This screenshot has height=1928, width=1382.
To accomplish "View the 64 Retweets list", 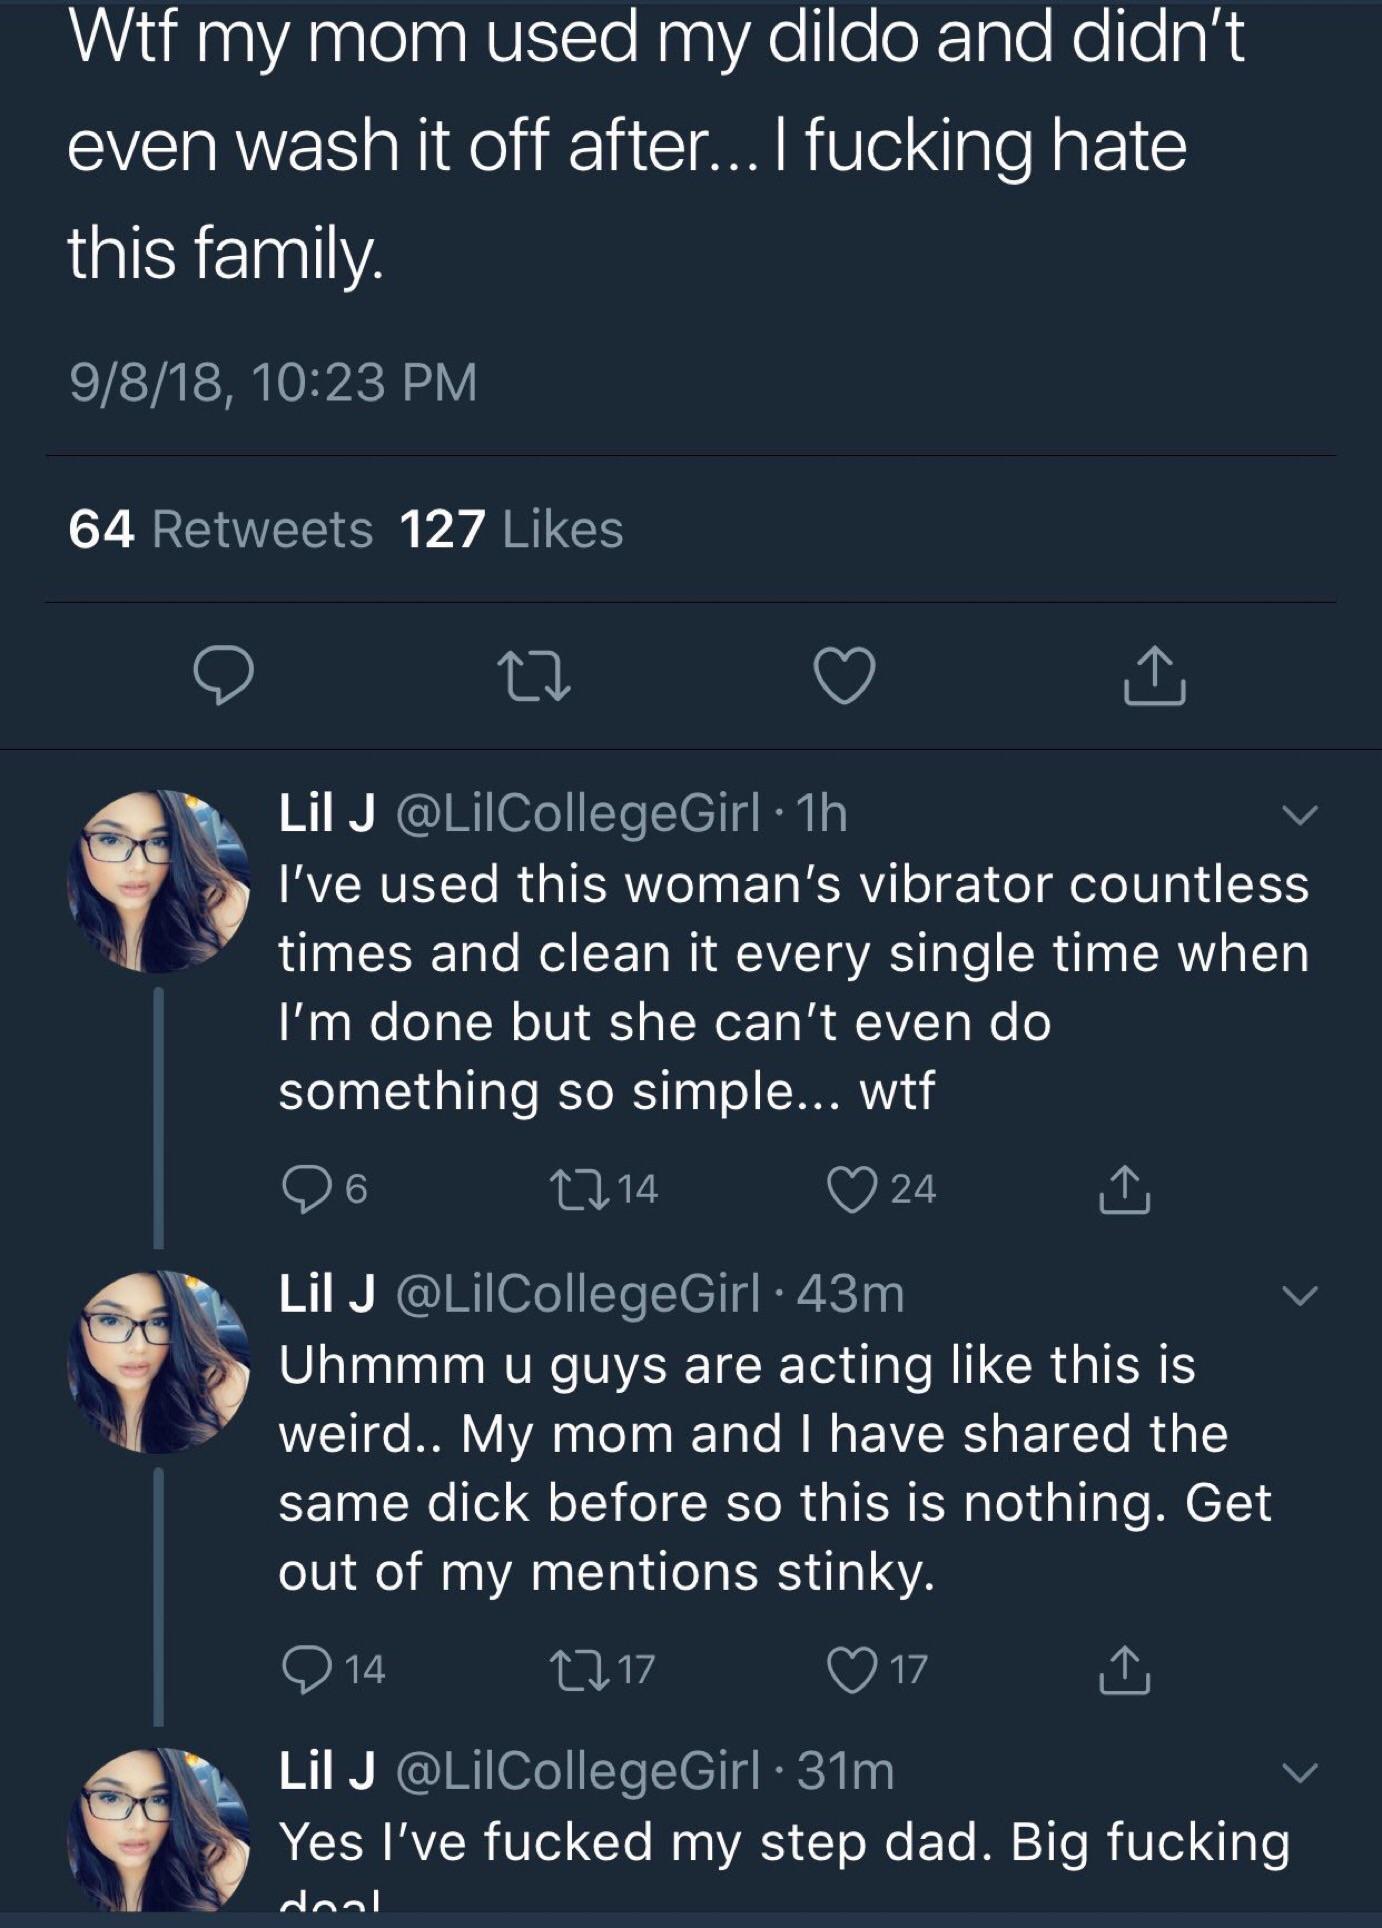I will click(220, 529).
